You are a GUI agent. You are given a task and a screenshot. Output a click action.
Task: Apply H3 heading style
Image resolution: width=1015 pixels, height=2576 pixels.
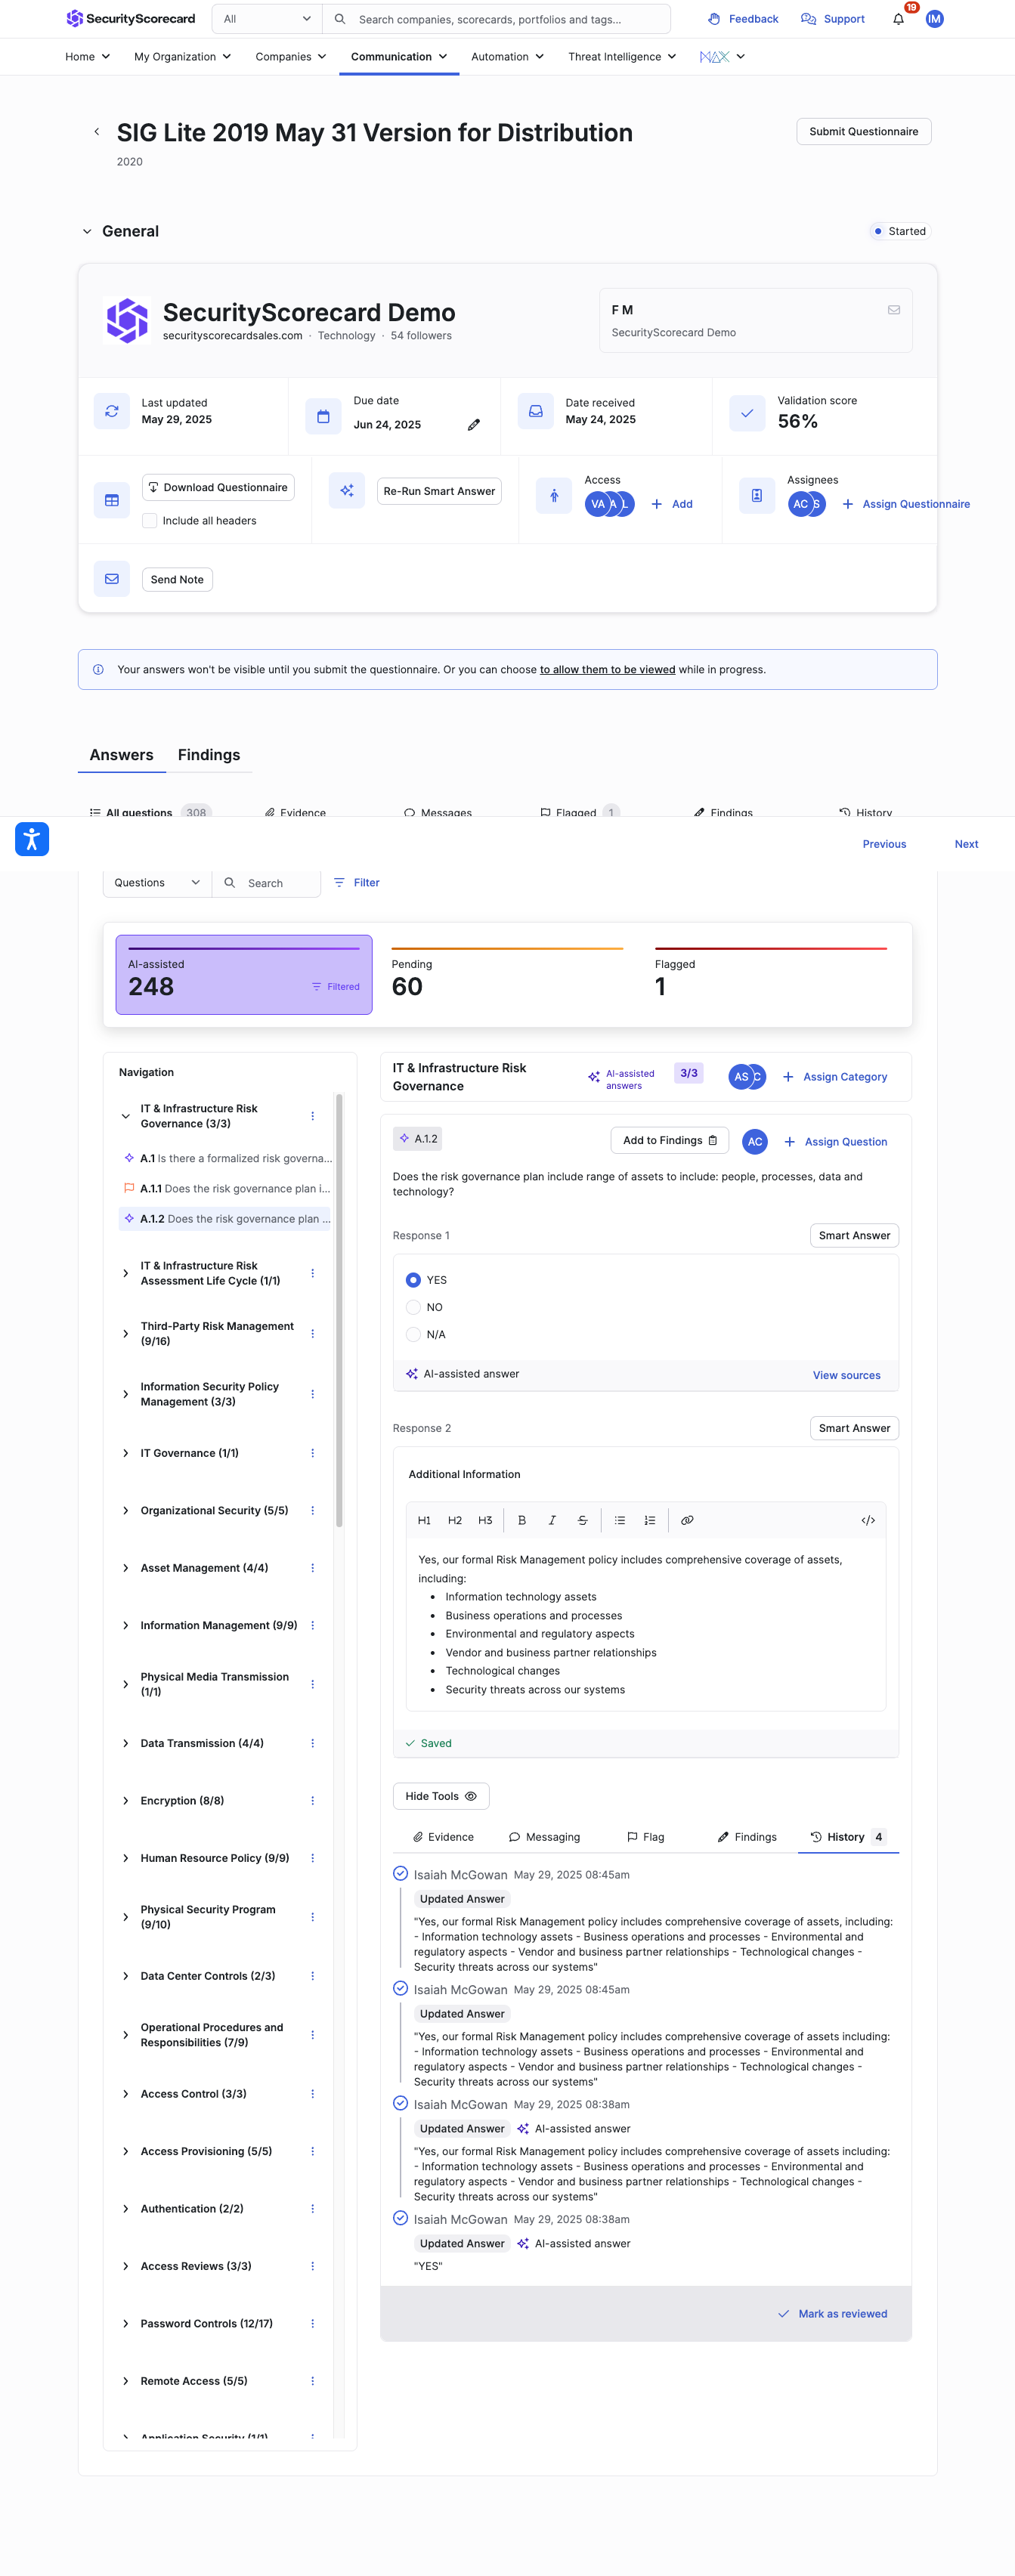point(485,1520)
